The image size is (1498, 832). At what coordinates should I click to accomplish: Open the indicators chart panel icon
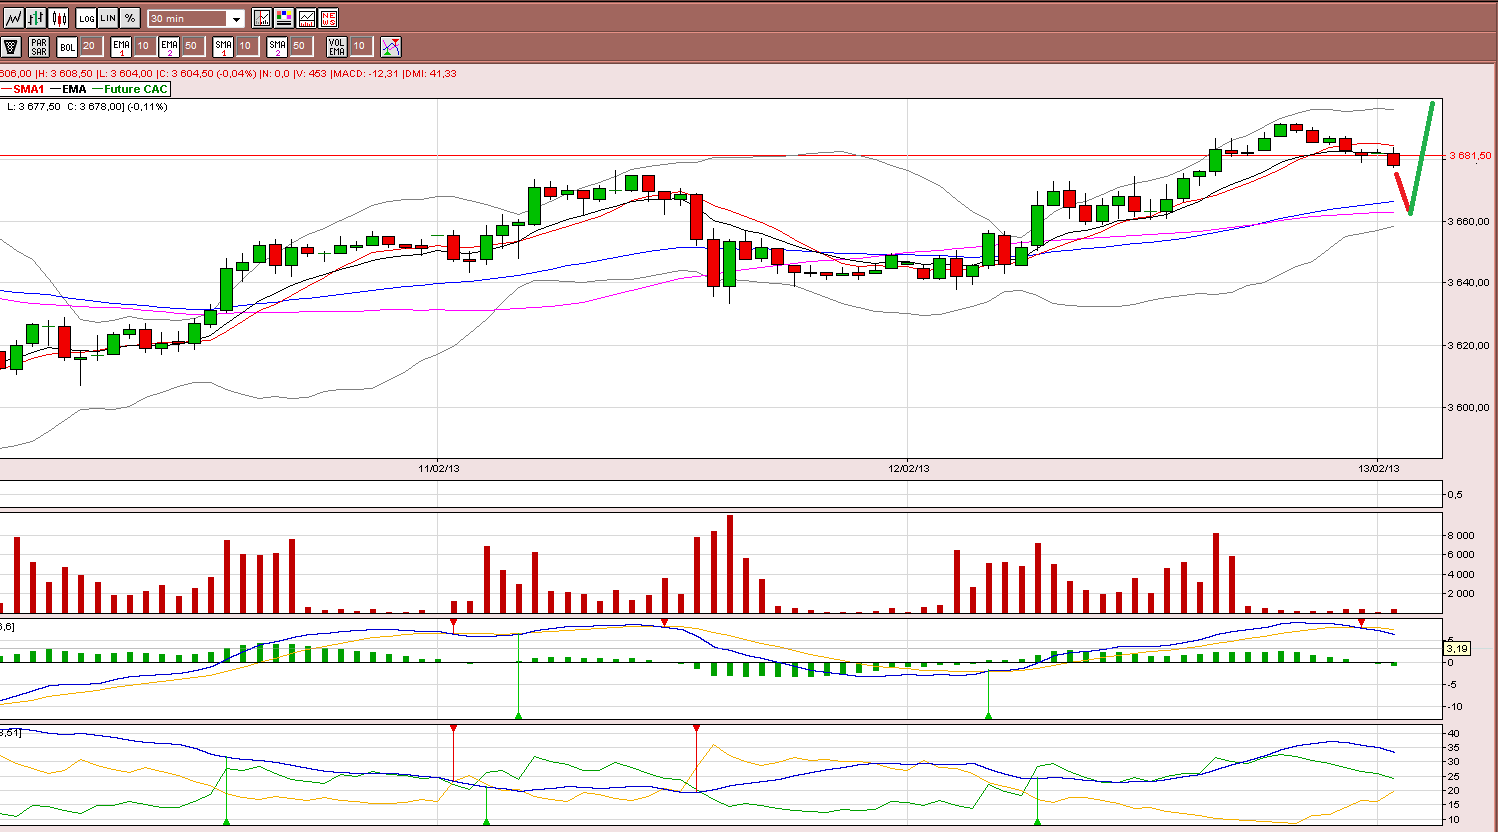(306, 18)
